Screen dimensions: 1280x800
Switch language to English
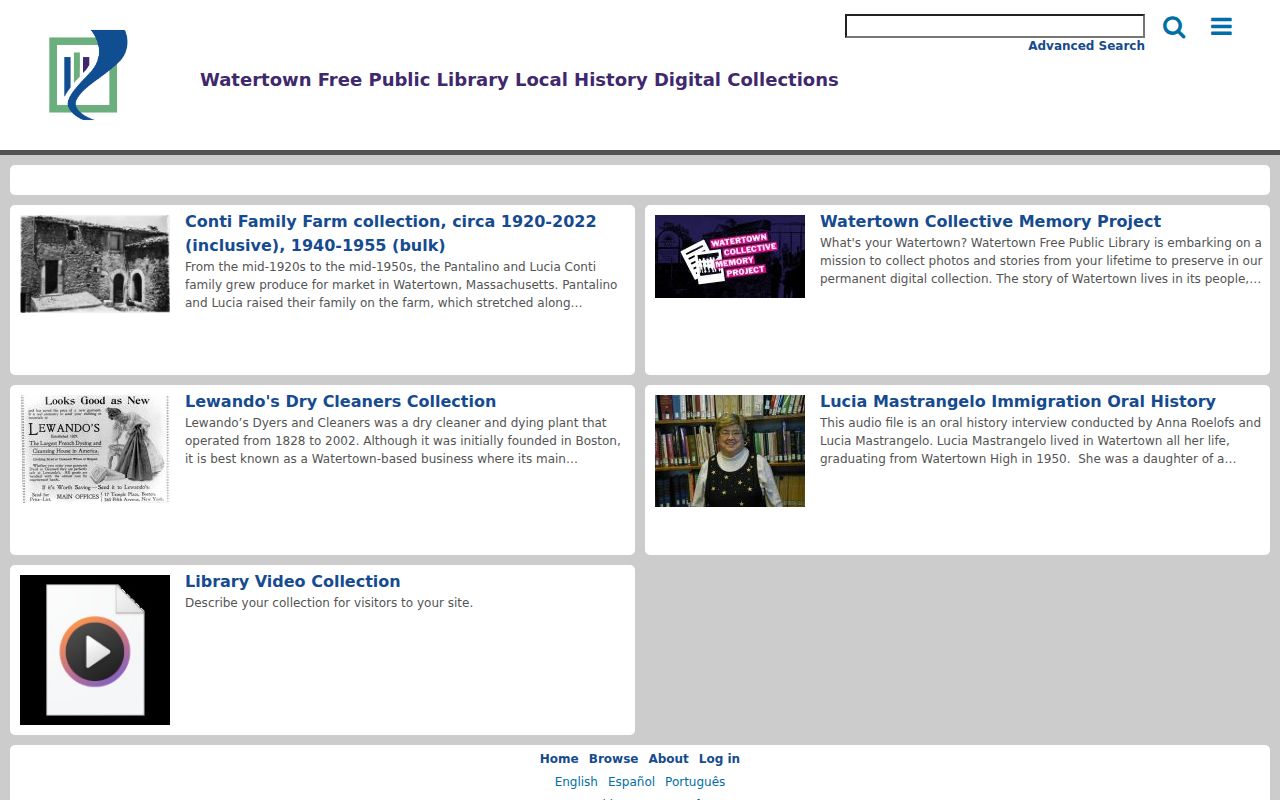coord(576,782)
